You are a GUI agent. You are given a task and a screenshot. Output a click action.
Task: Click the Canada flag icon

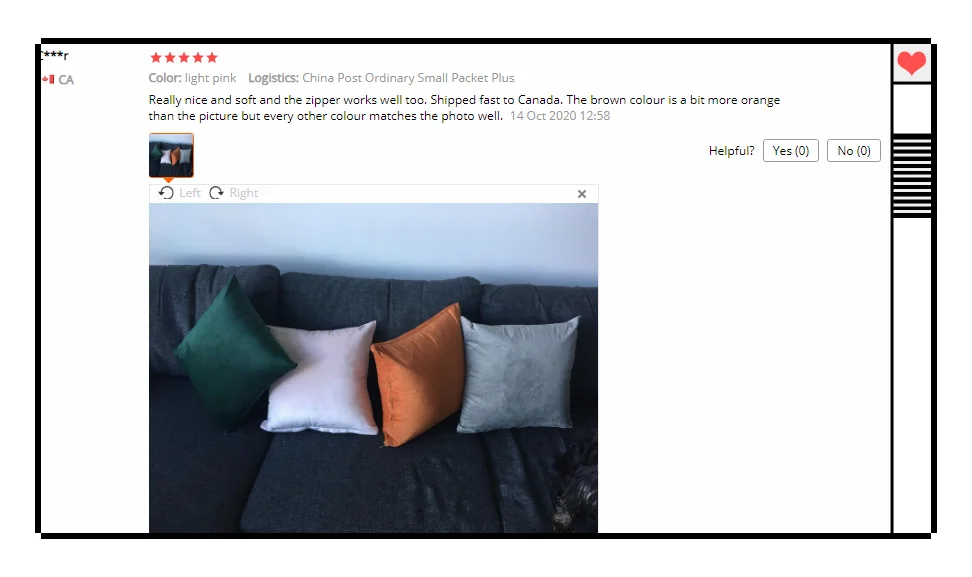[48, 79]
